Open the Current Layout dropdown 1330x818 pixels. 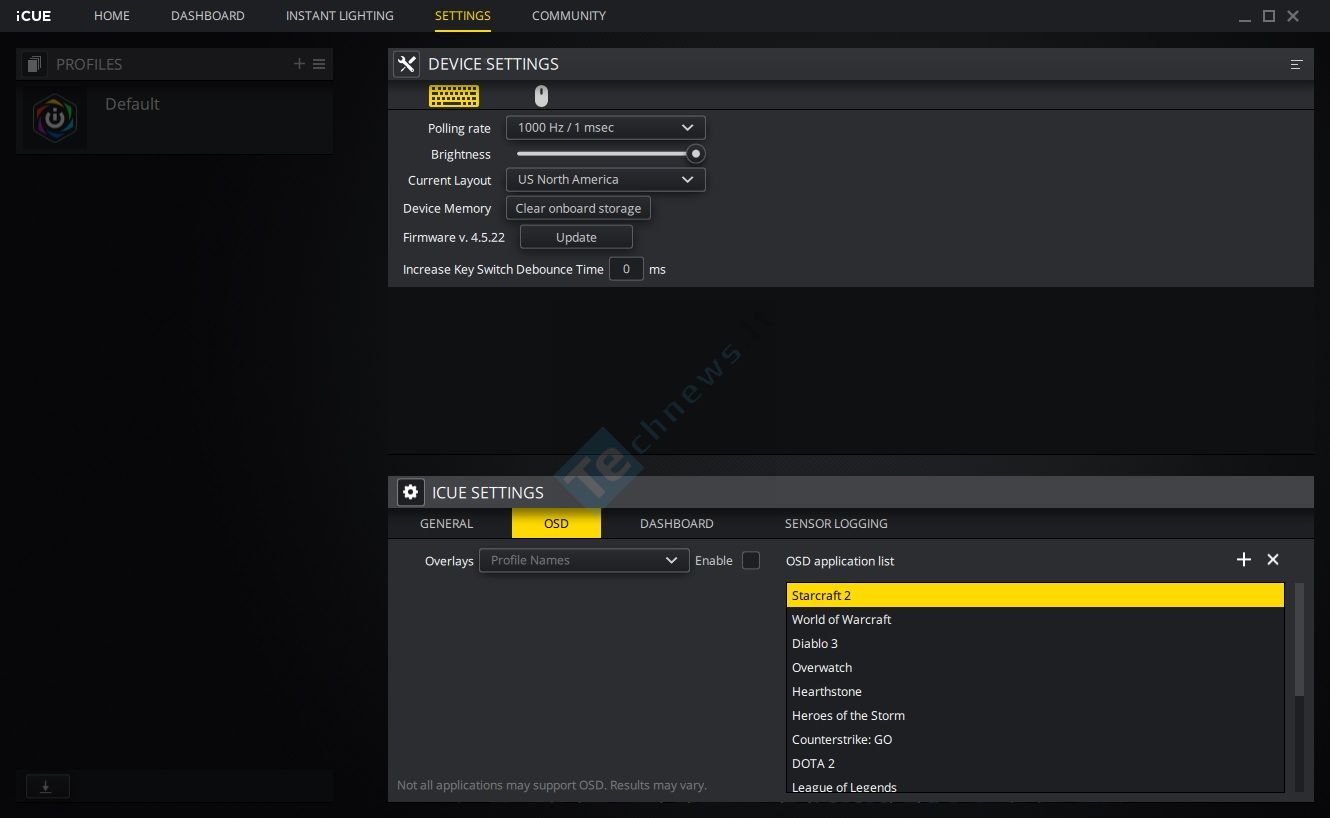(x=606, y=180)
